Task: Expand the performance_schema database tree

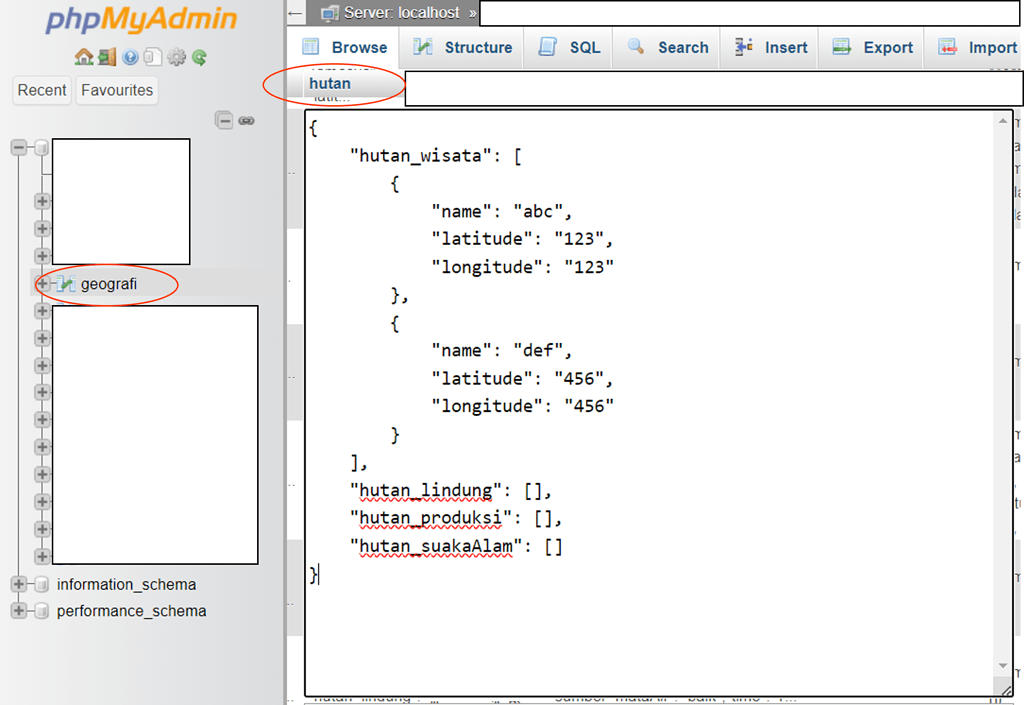Action: point(17,610)
